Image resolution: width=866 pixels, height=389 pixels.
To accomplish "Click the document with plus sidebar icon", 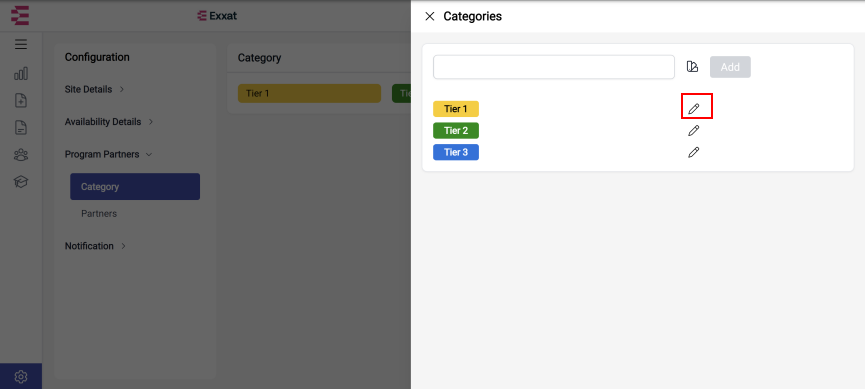I will 21,101.
